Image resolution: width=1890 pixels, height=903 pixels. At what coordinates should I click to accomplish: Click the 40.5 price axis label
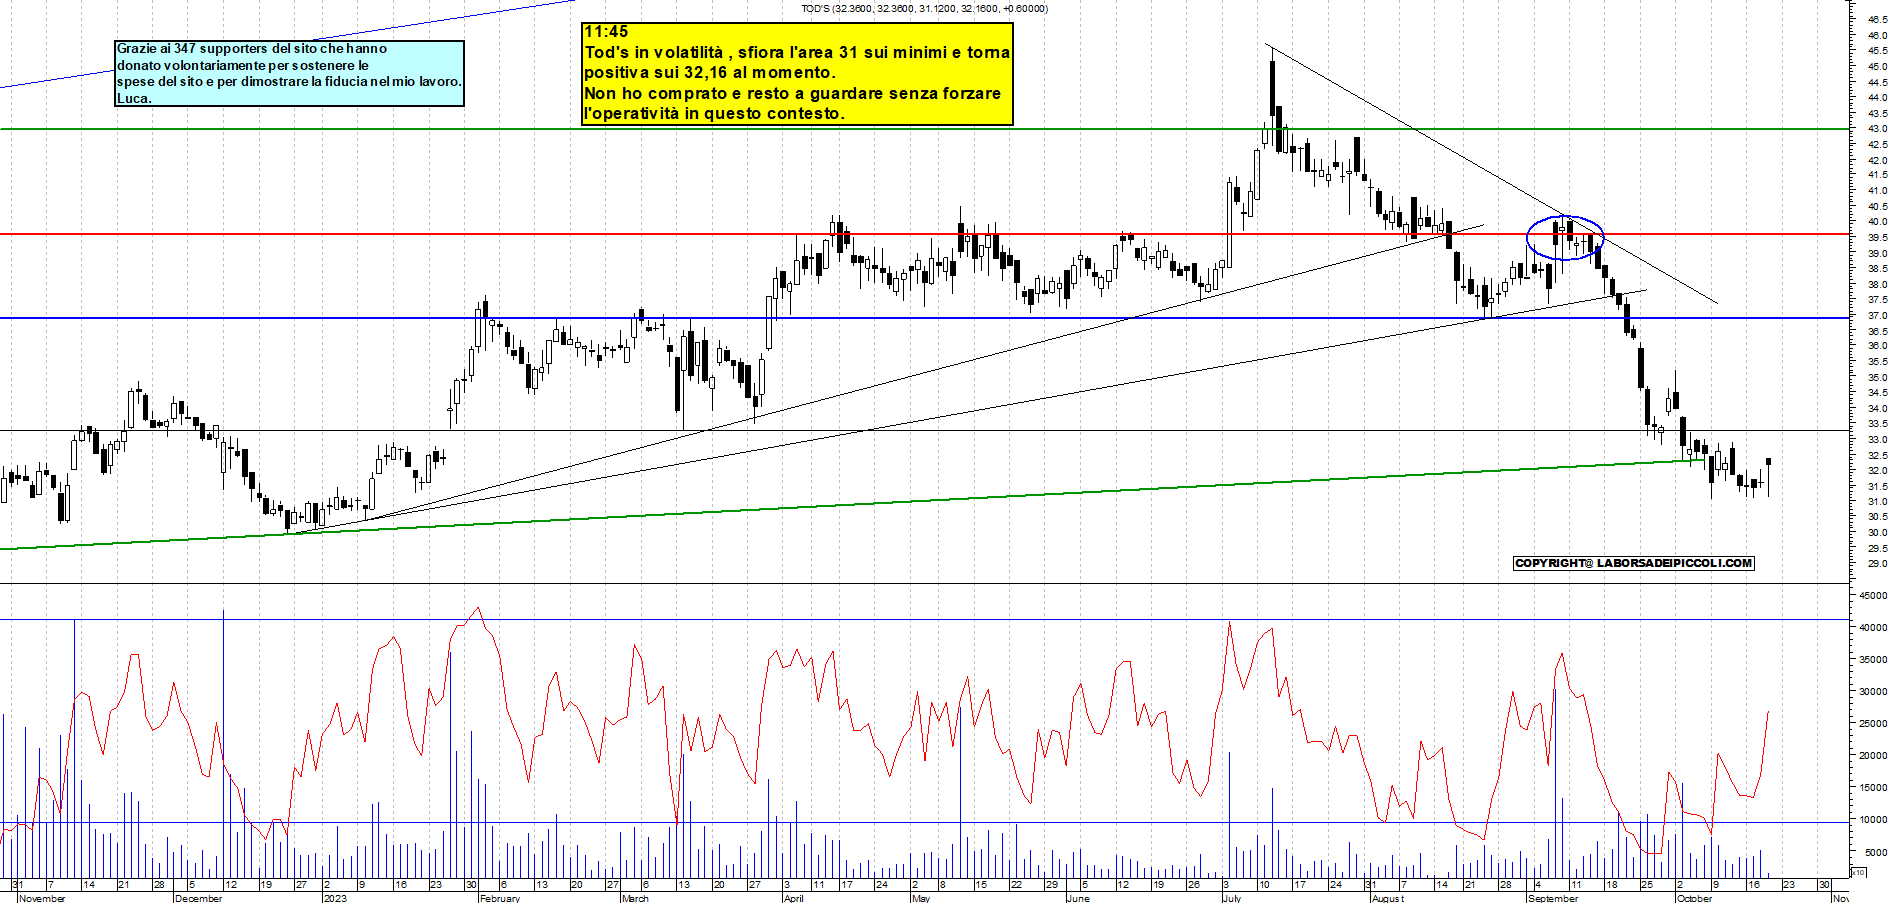coord(1877,206)
